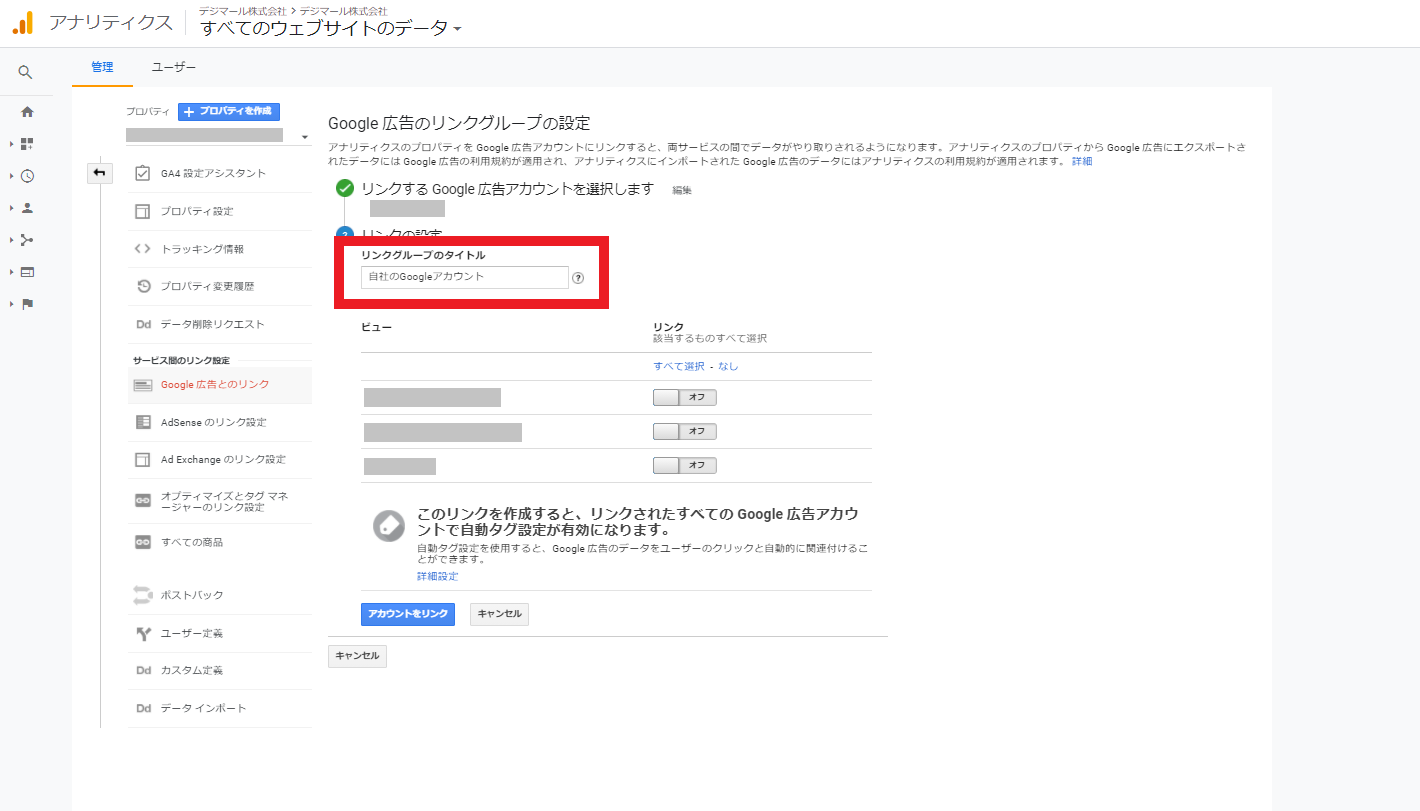Open the Behavior icon in sidebar

click(27, 272)
